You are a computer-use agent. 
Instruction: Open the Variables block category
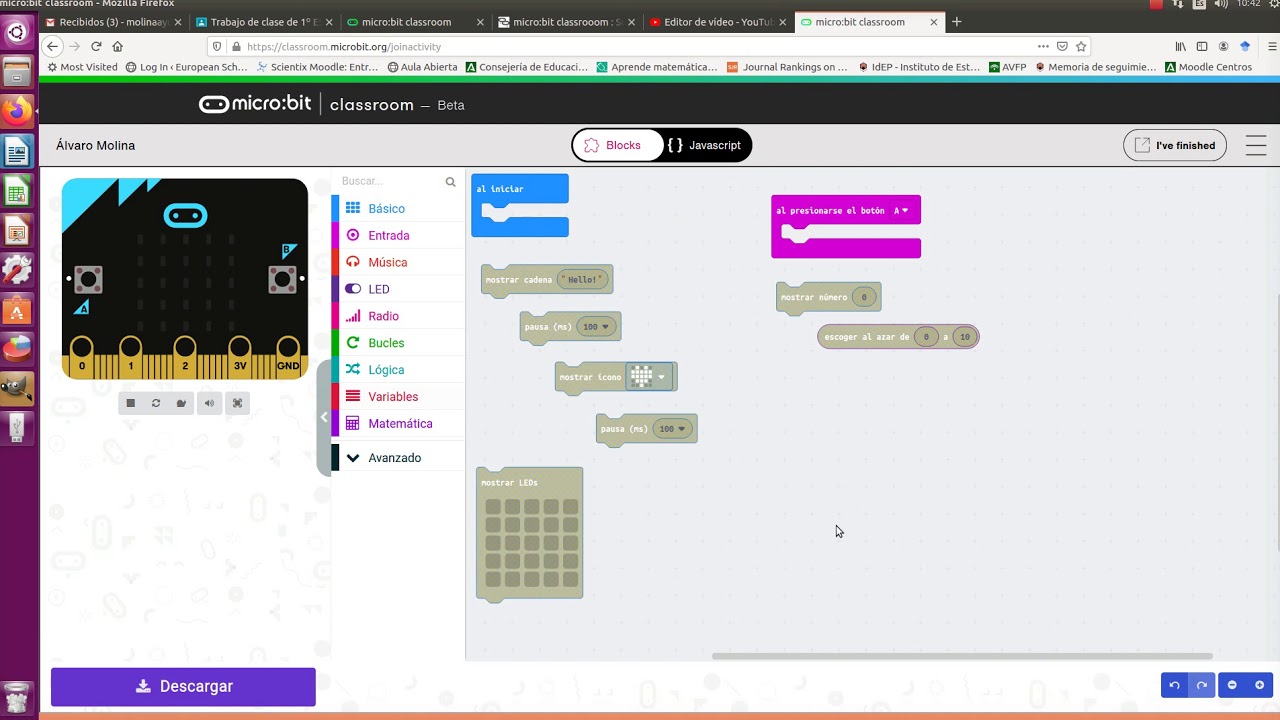[x=398, y=397]
